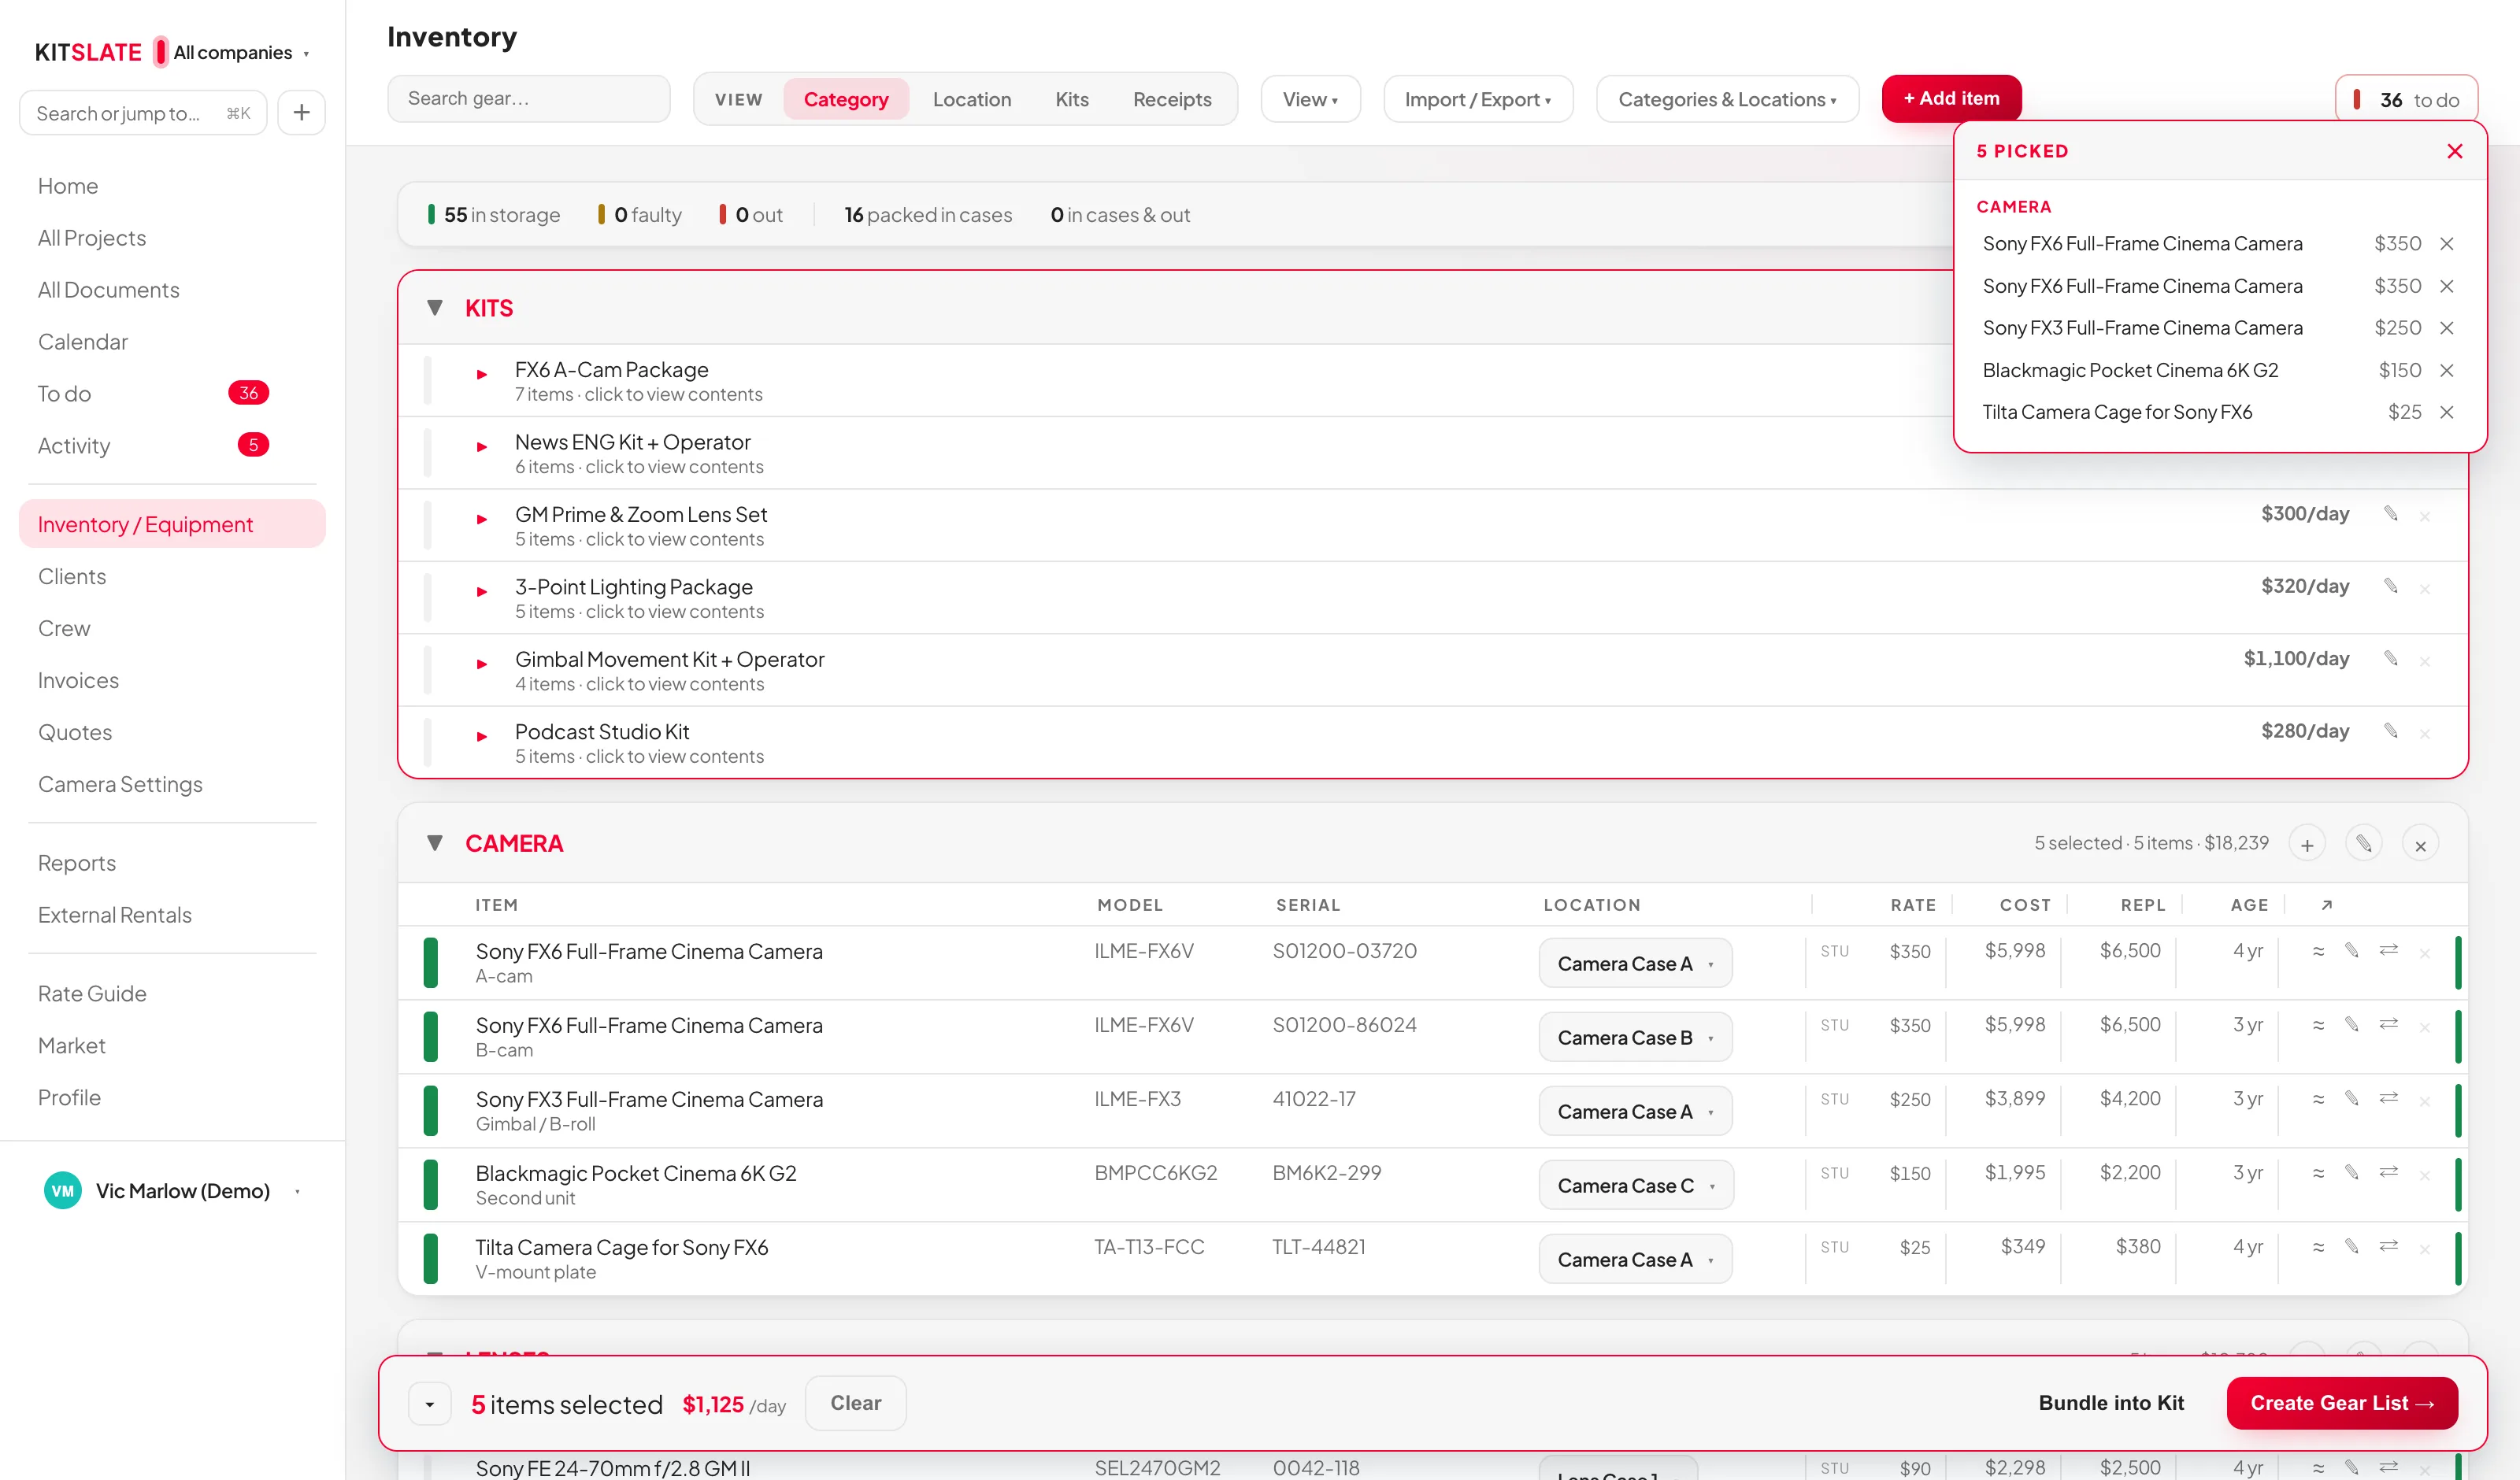2520x1480 pixels.
Task: Remove Tilta Camera Cage from the picked list
Action: pyautogui.click(x=2446, y=412)
